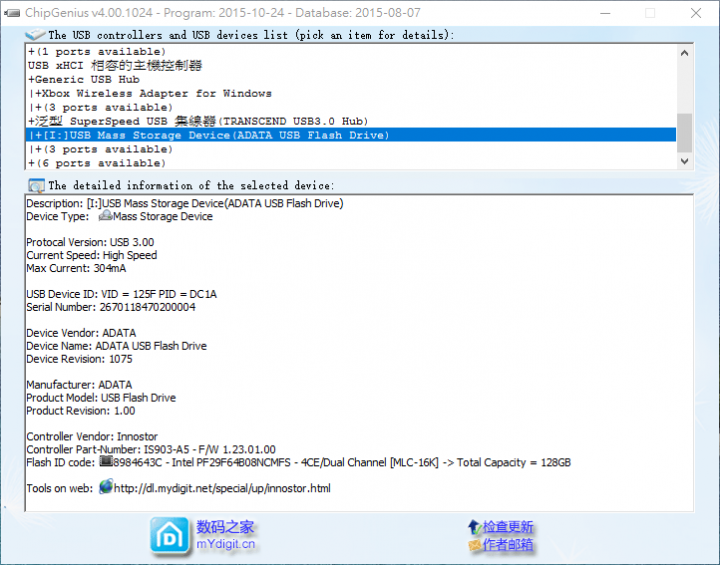This screenshot has height=565, width=720.
Task: Click the Manufacturer: ADATA line
Action: point(79,384)
